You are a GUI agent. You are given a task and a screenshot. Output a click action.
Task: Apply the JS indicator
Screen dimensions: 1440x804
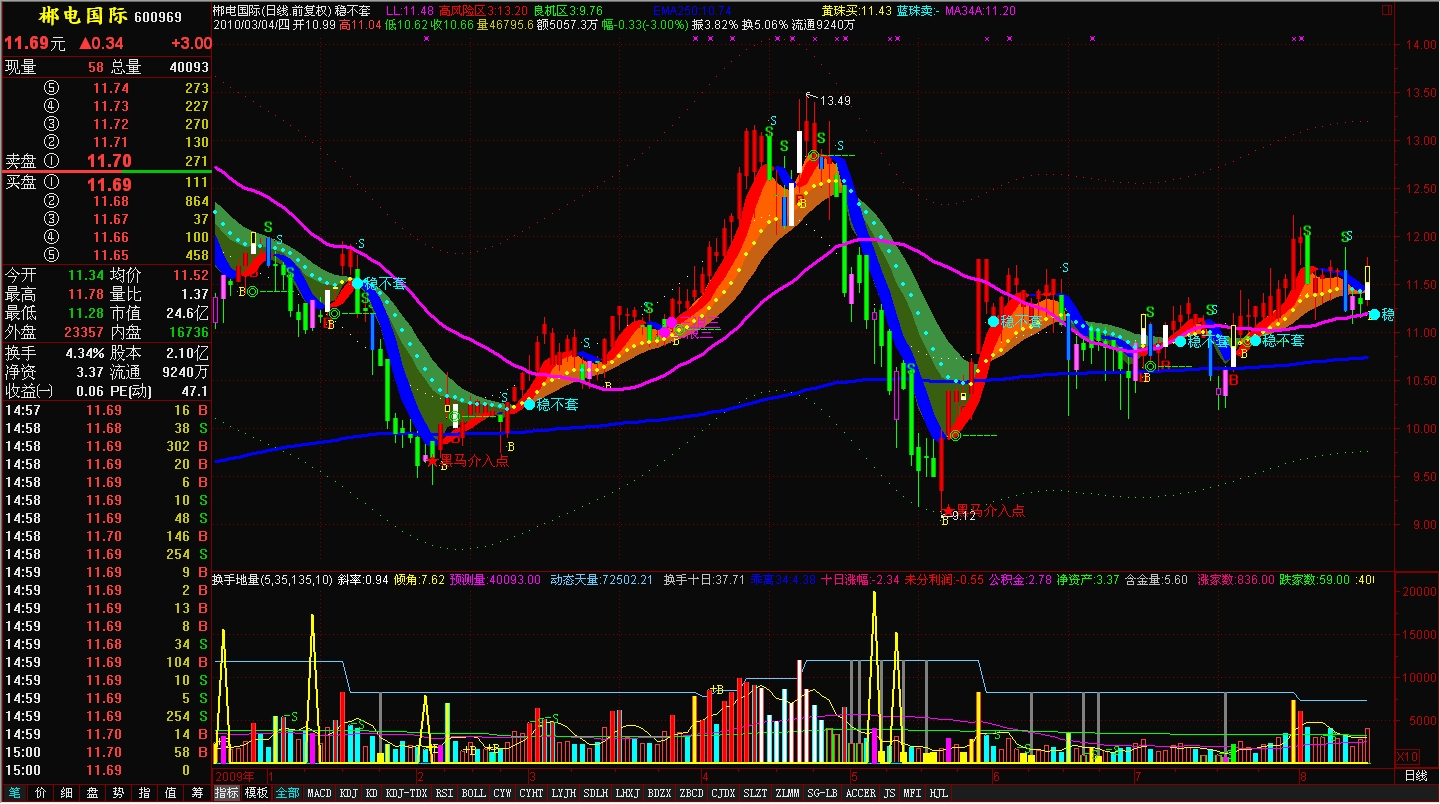[x=890, y=793]
